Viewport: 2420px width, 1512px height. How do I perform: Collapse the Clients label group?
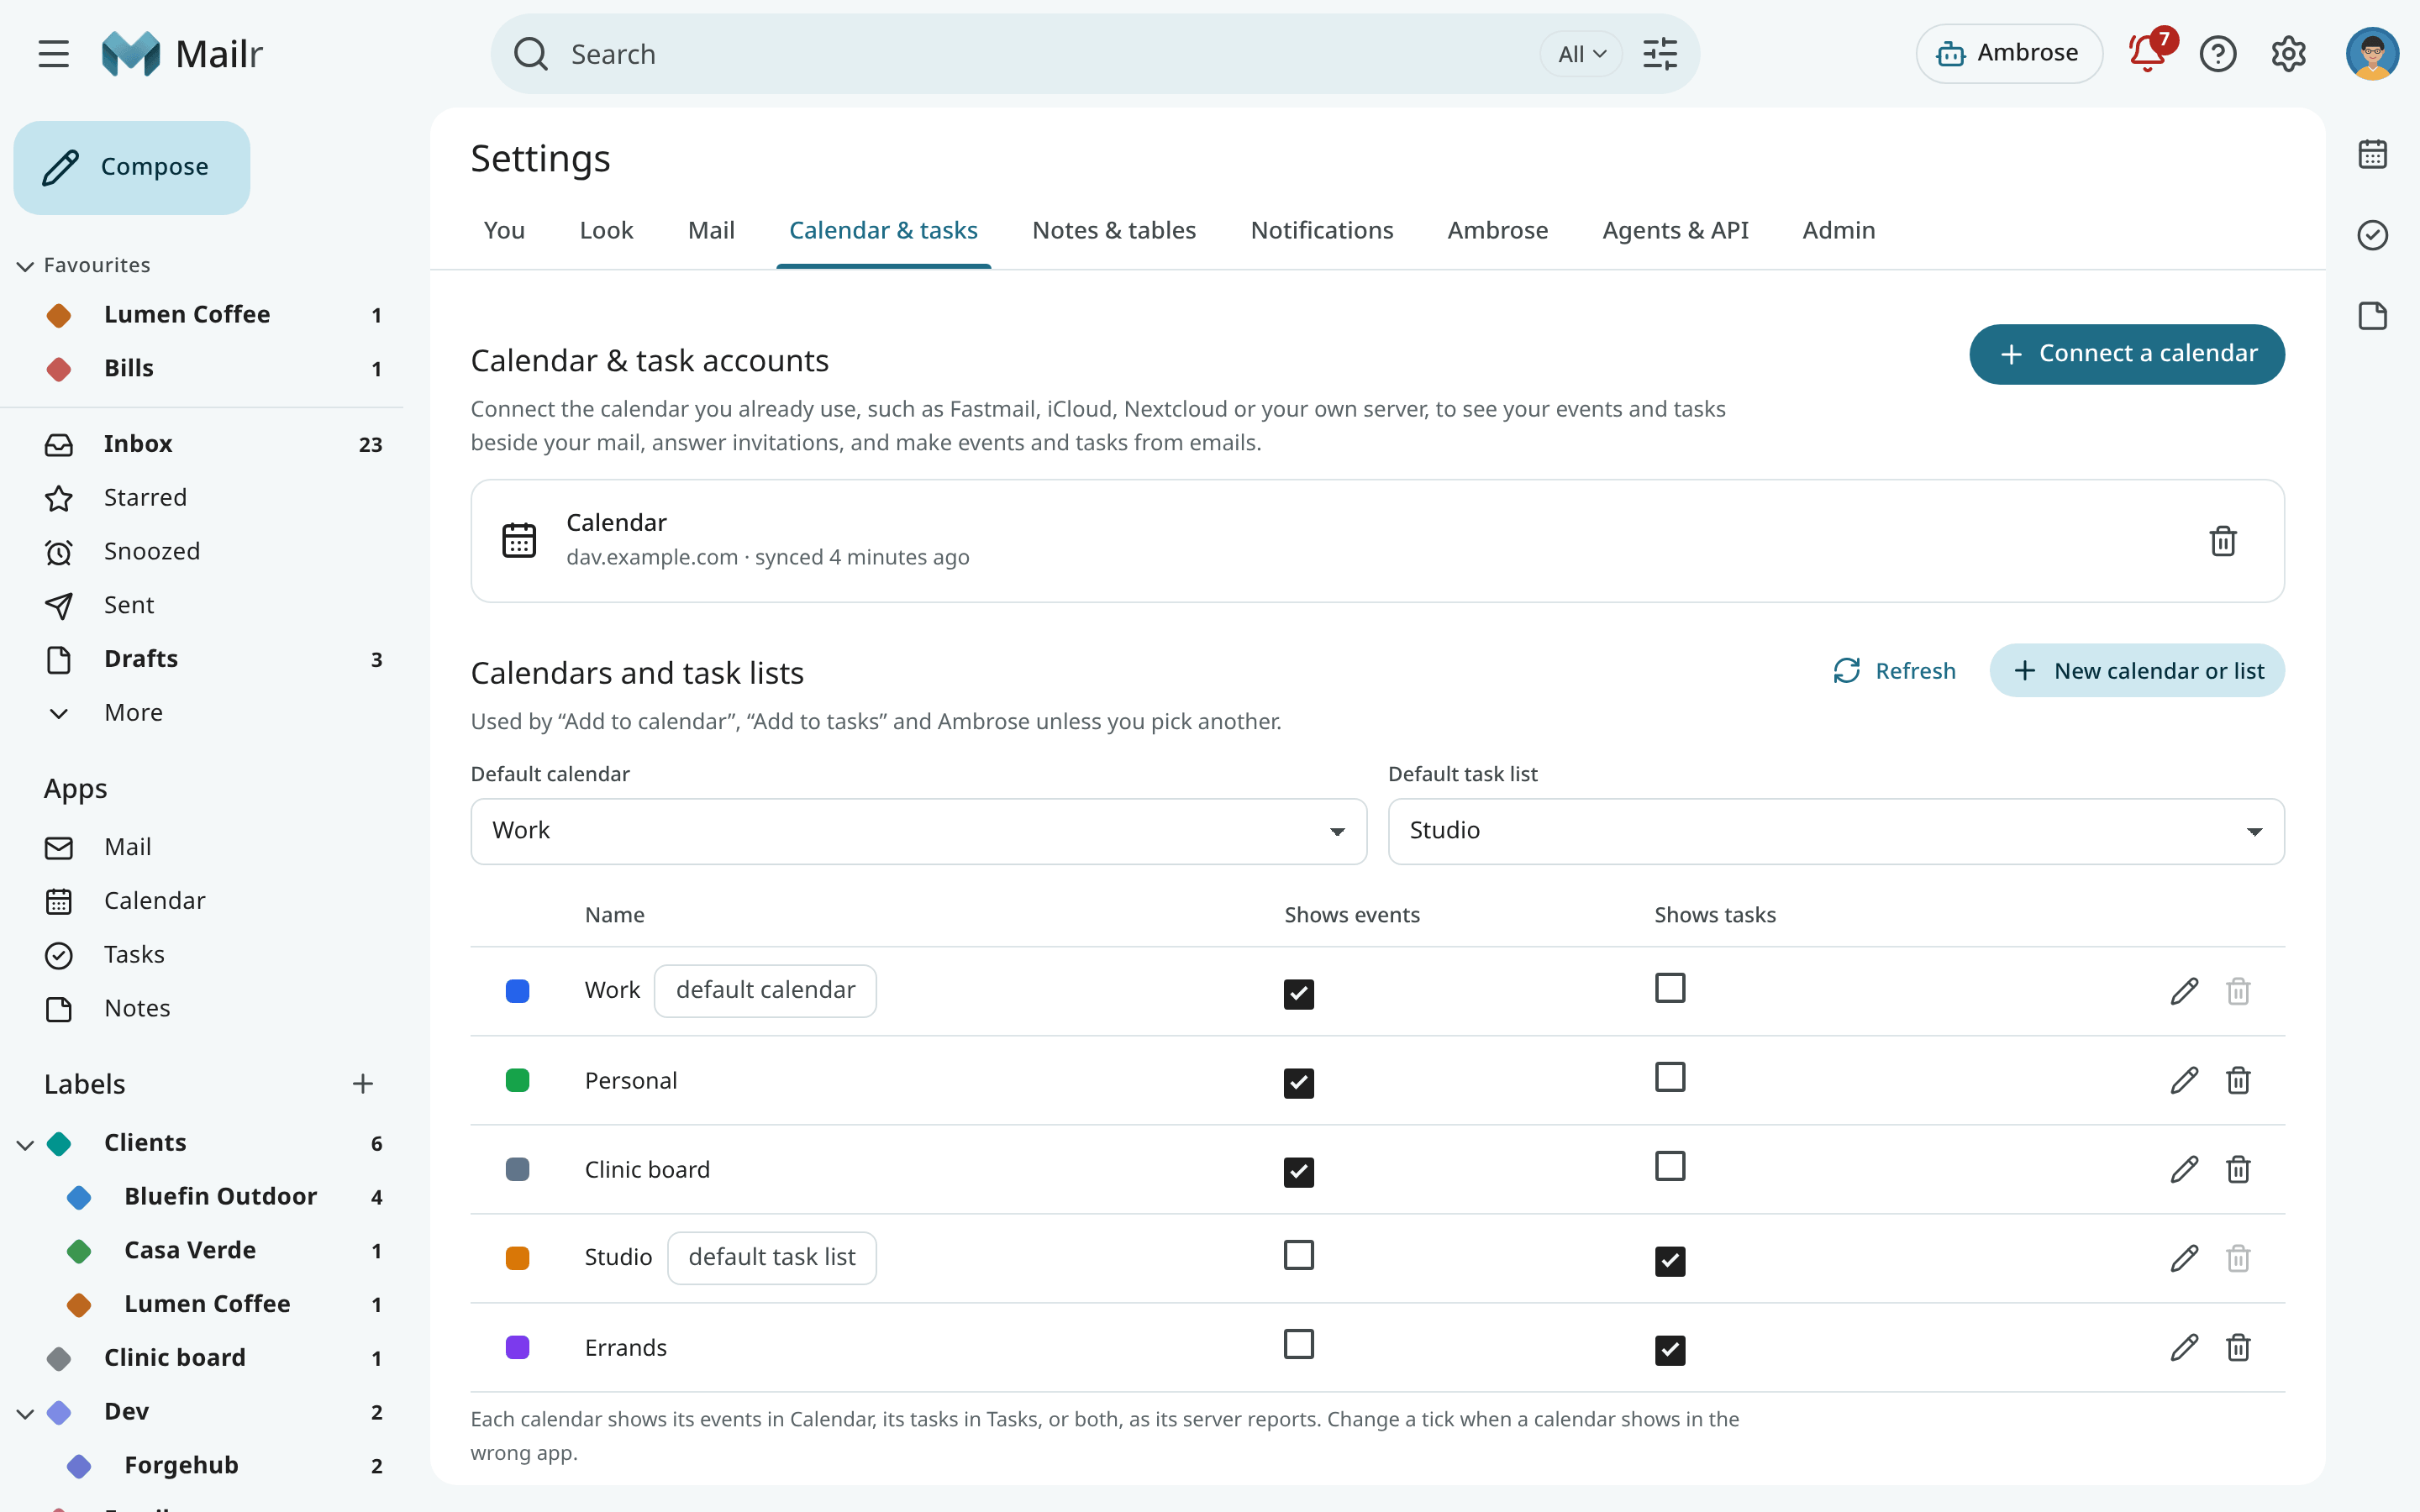point(25,1144)
